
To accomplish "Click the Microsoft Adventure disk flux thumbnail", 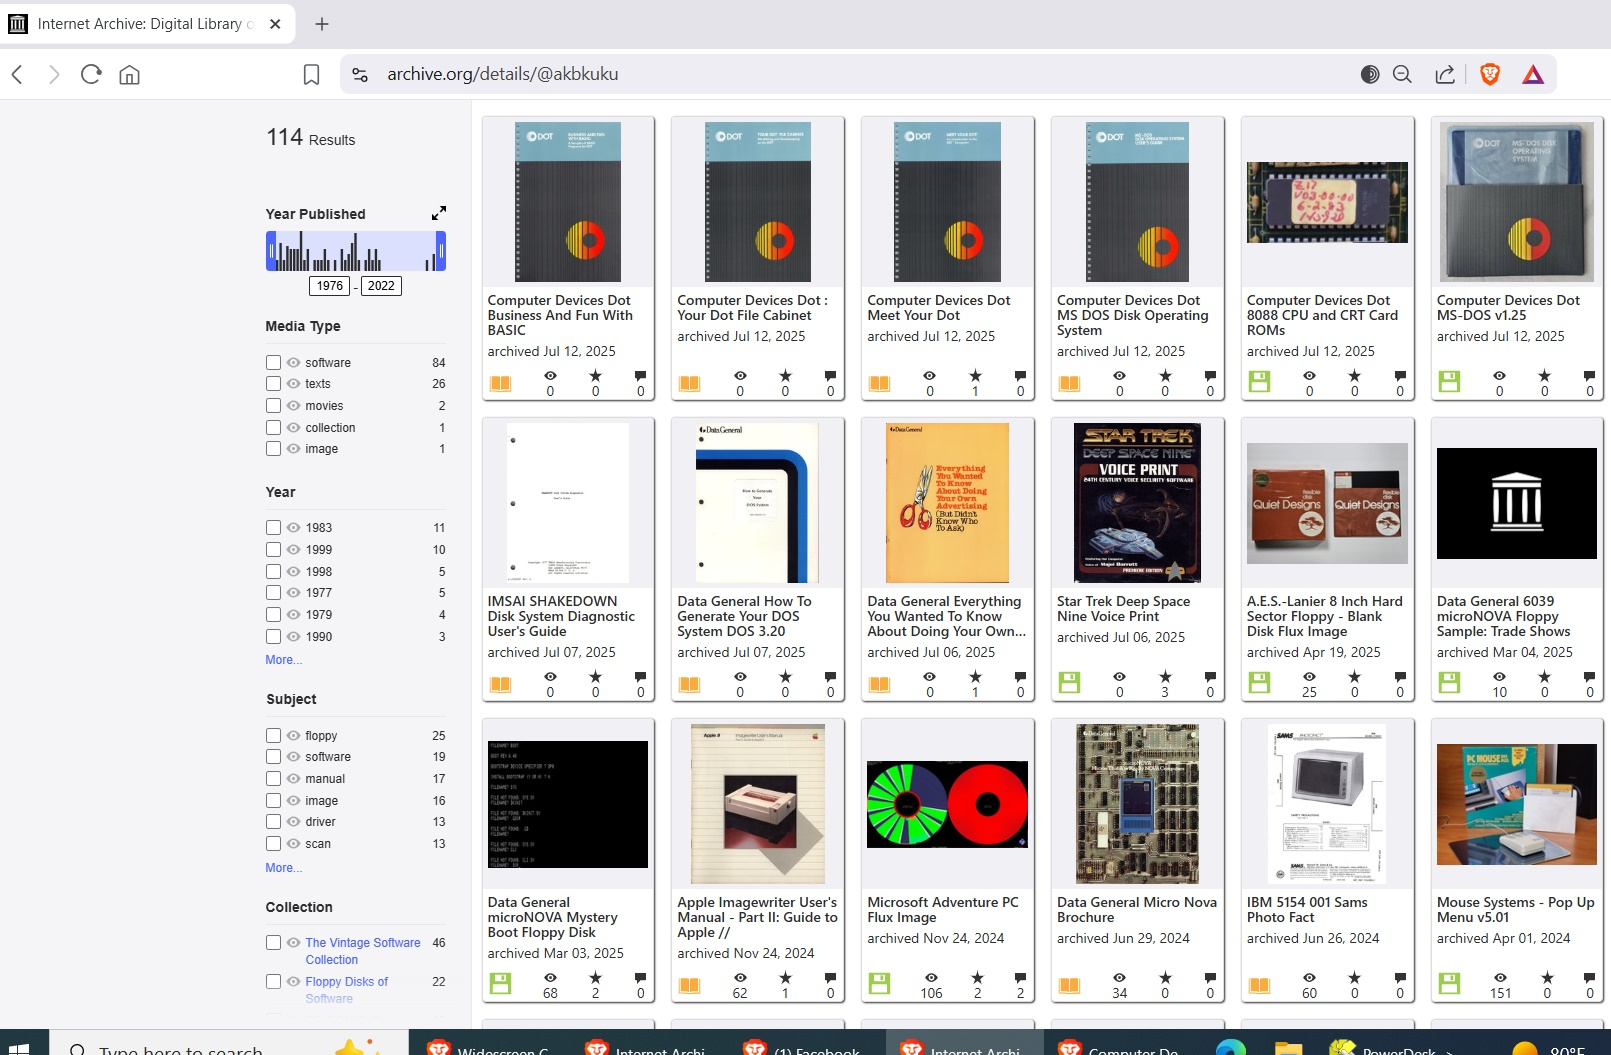I will click(947, 804).
